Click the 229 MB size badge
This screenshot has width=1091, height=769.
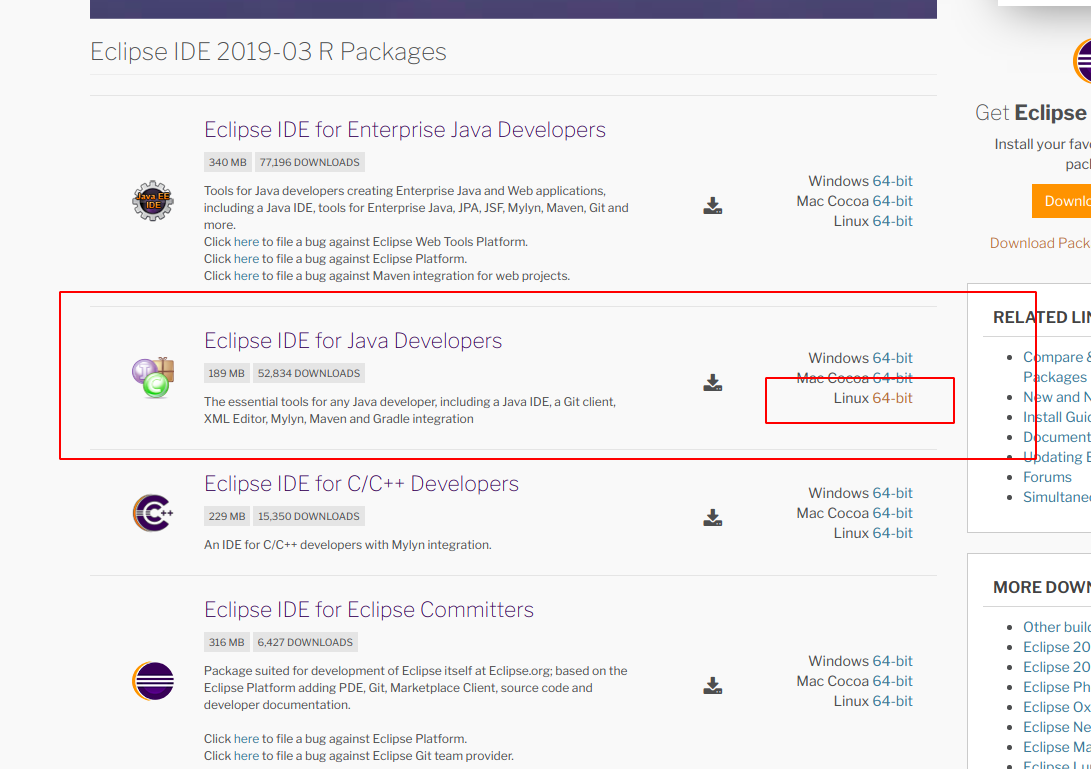[x=227, y=516]
